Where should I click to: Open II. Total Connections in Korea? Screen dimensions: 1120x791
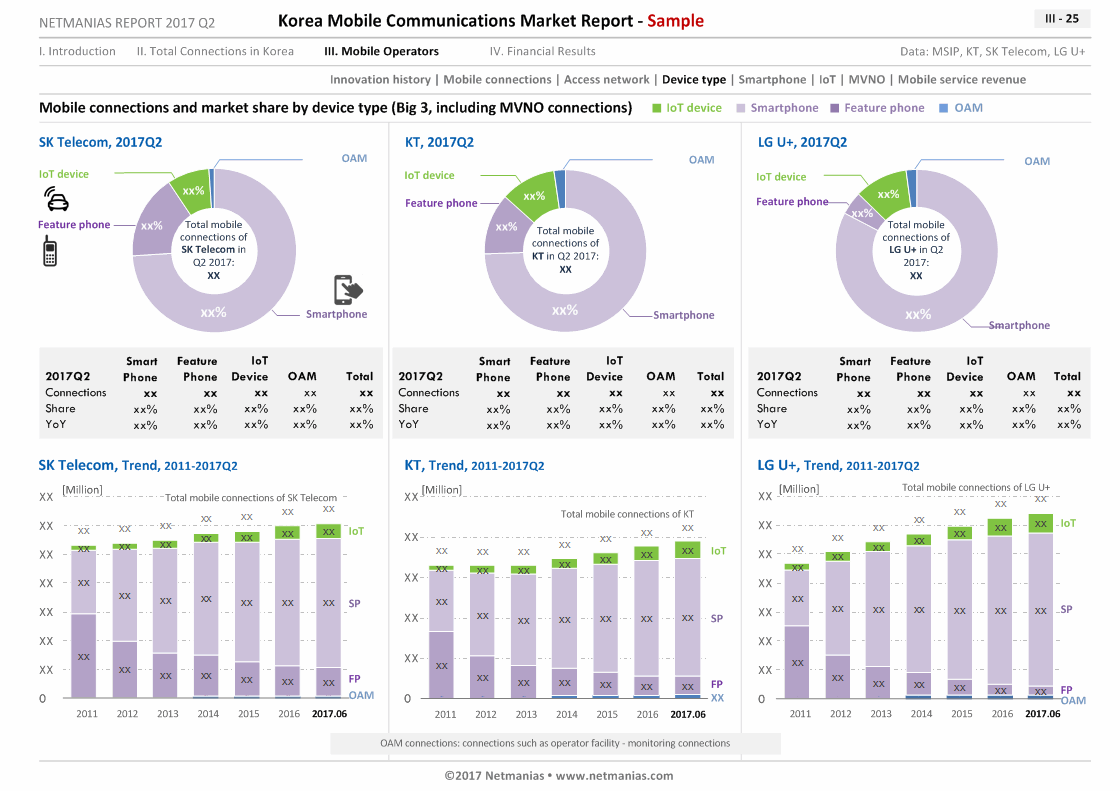[215, 51]
